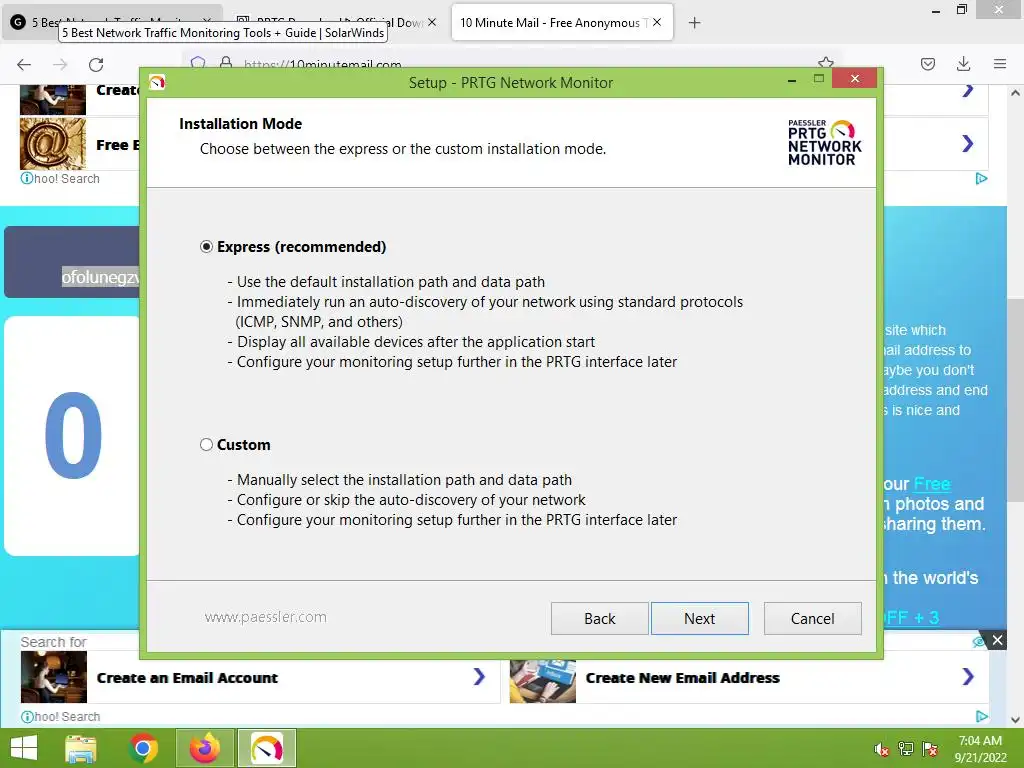Open the Create New Email Address ad link

pos(682,678)
